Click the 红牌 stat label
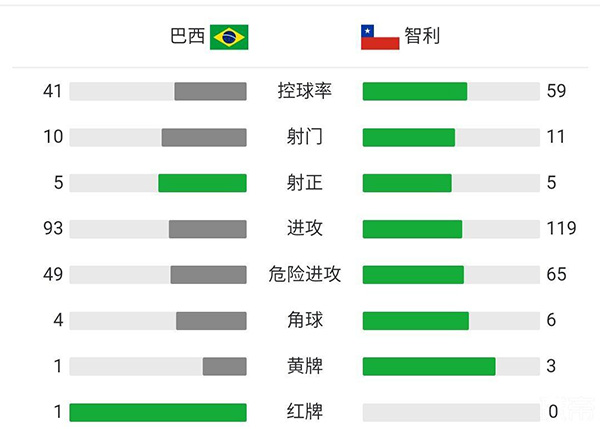This screenshot has height=429, width=600. (x=304, y=412)
